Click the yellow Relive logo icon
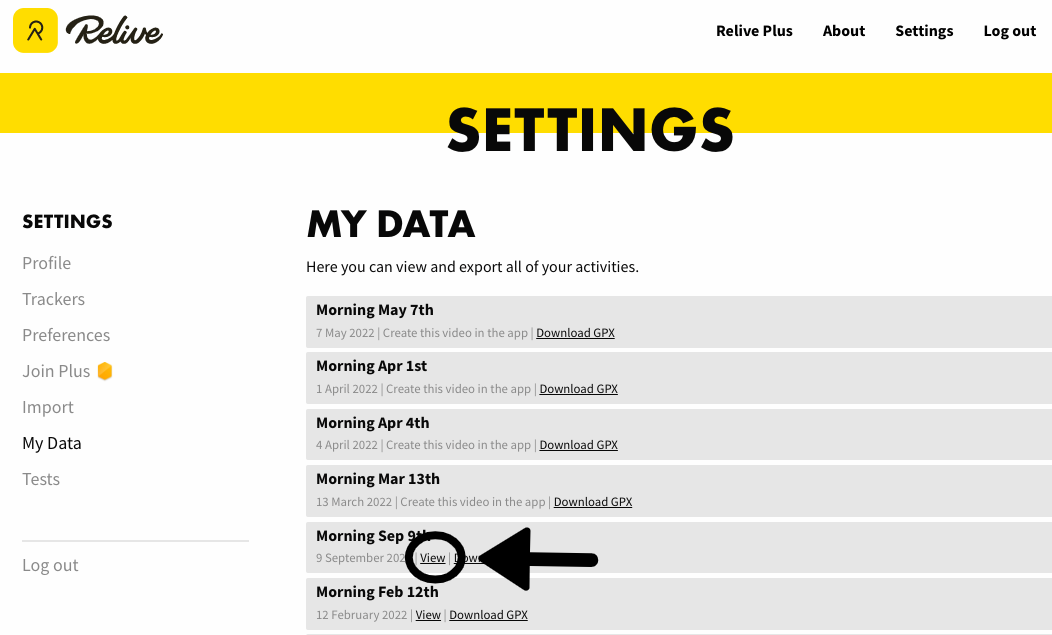Image resolution: width=1052 pixels, height=635 pixels. tap(35, 31)
